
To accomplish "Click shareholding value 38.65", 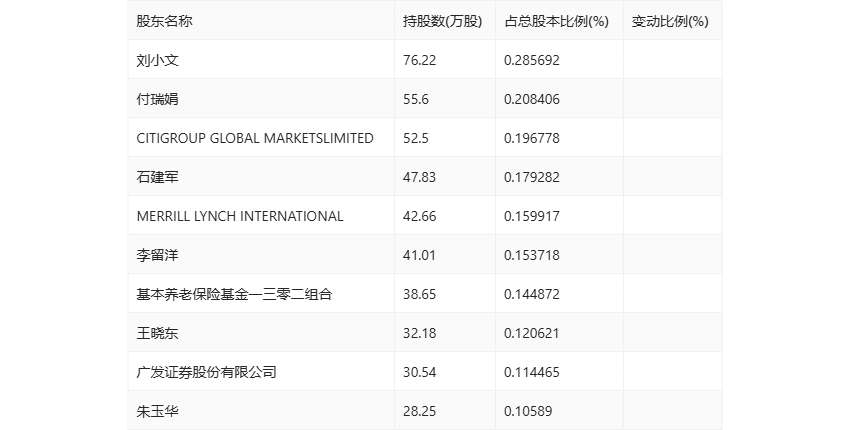I will tap(420, 294).
